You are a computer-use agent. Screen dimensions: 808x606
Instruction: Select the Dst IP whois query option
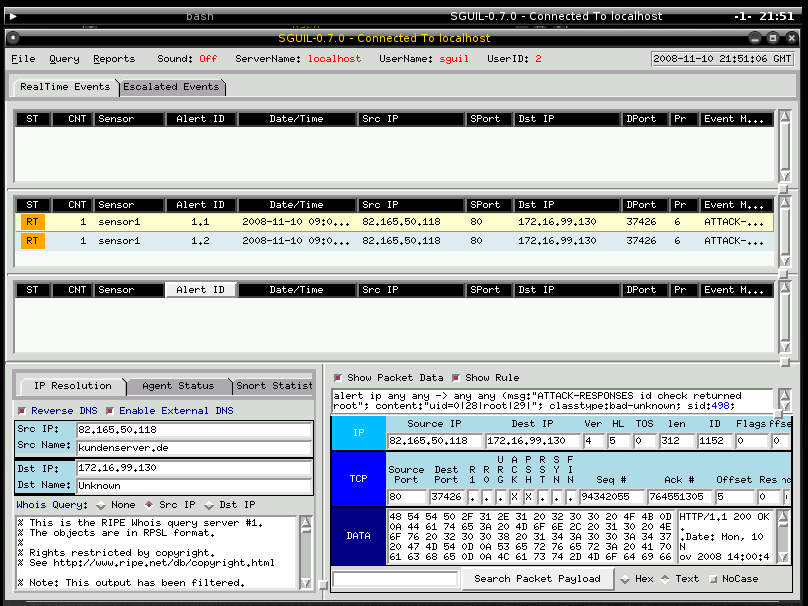click(x=229, y=505)
